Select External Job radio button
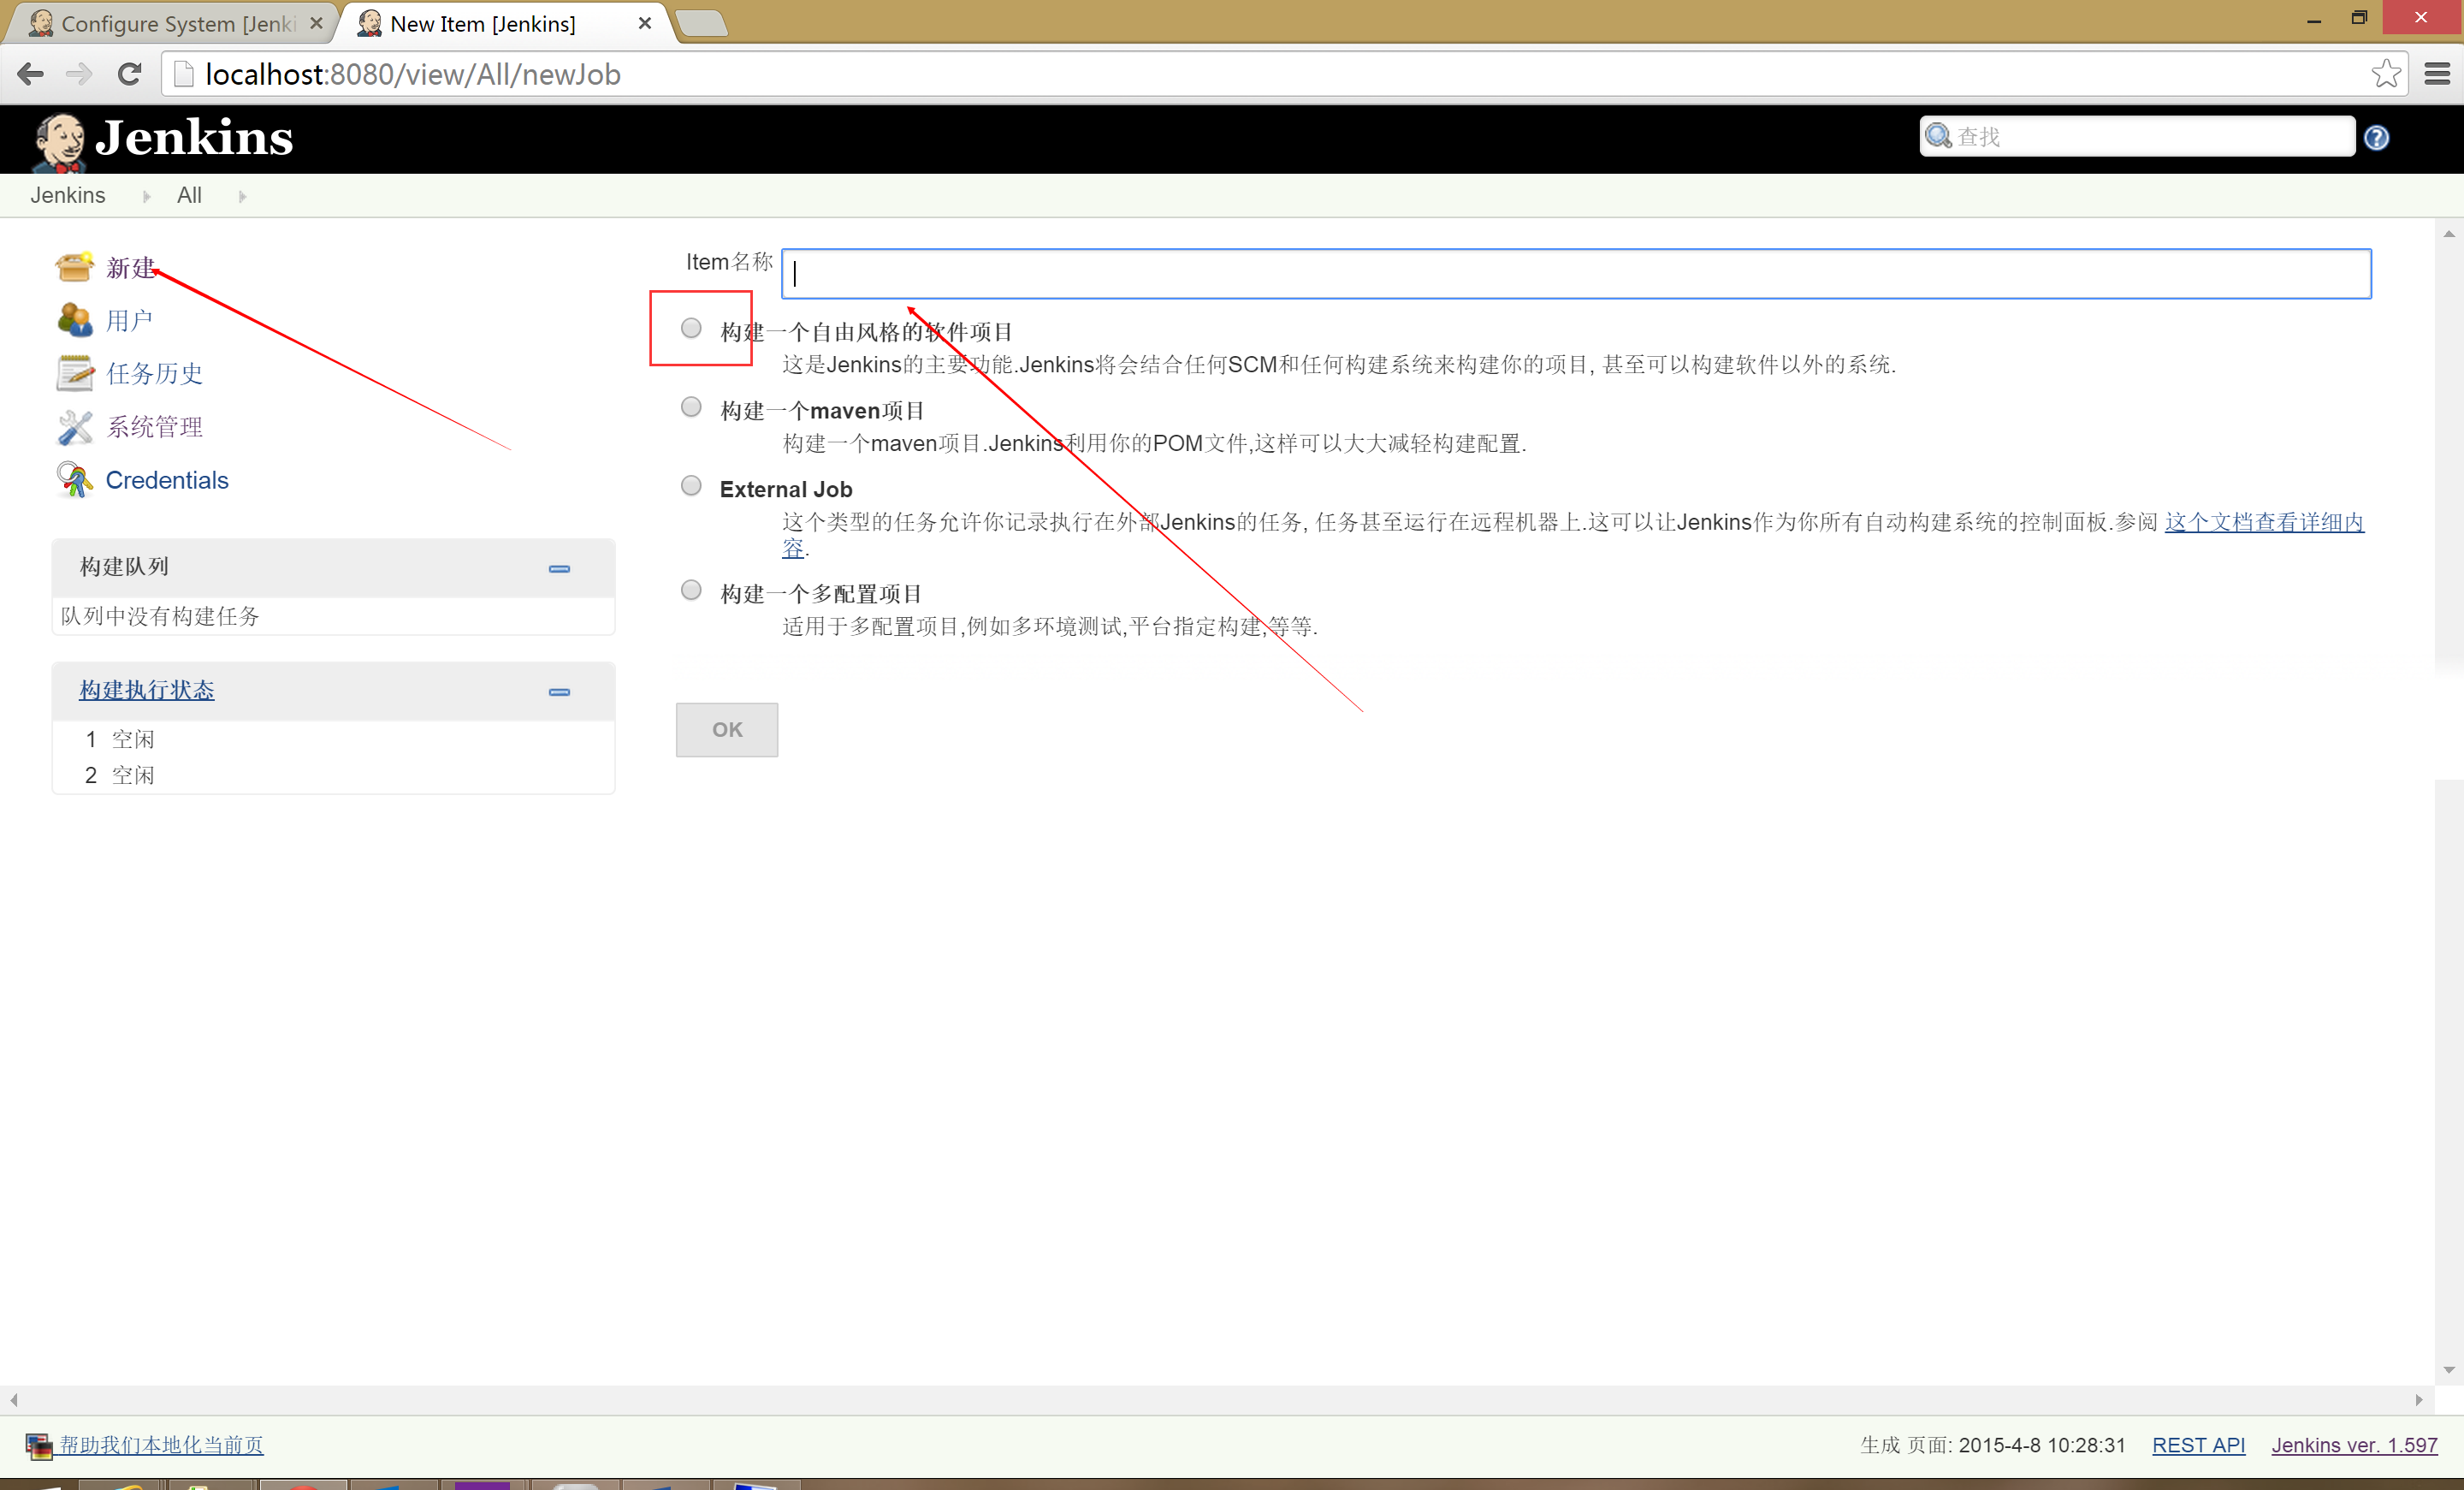This screenshot has width=2464, height=1490. click(x=691, y=486)
